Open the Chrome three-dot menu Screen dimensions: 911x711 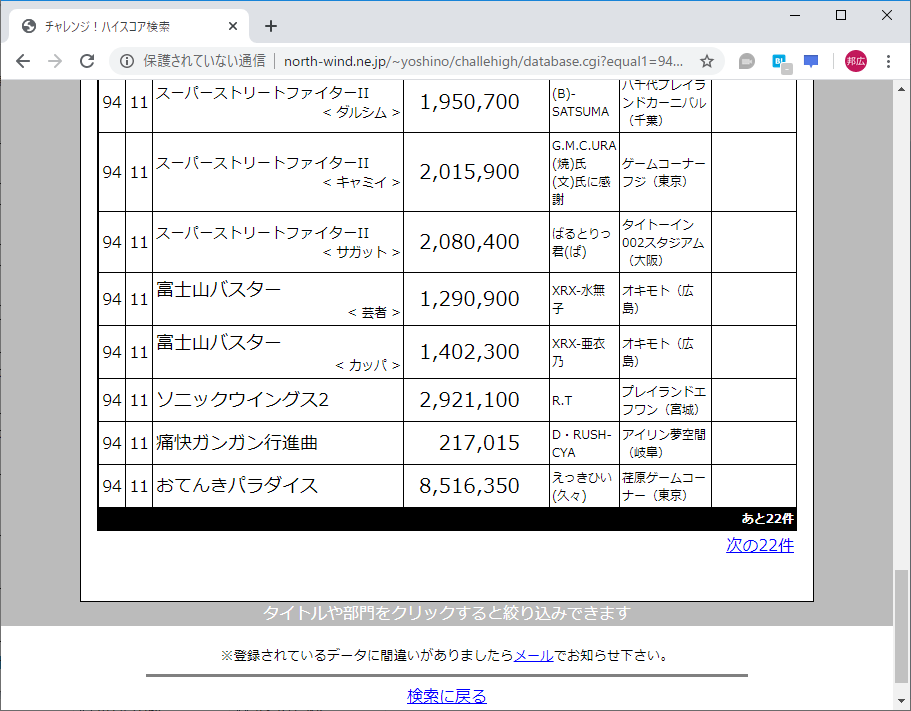pos(890,61)
